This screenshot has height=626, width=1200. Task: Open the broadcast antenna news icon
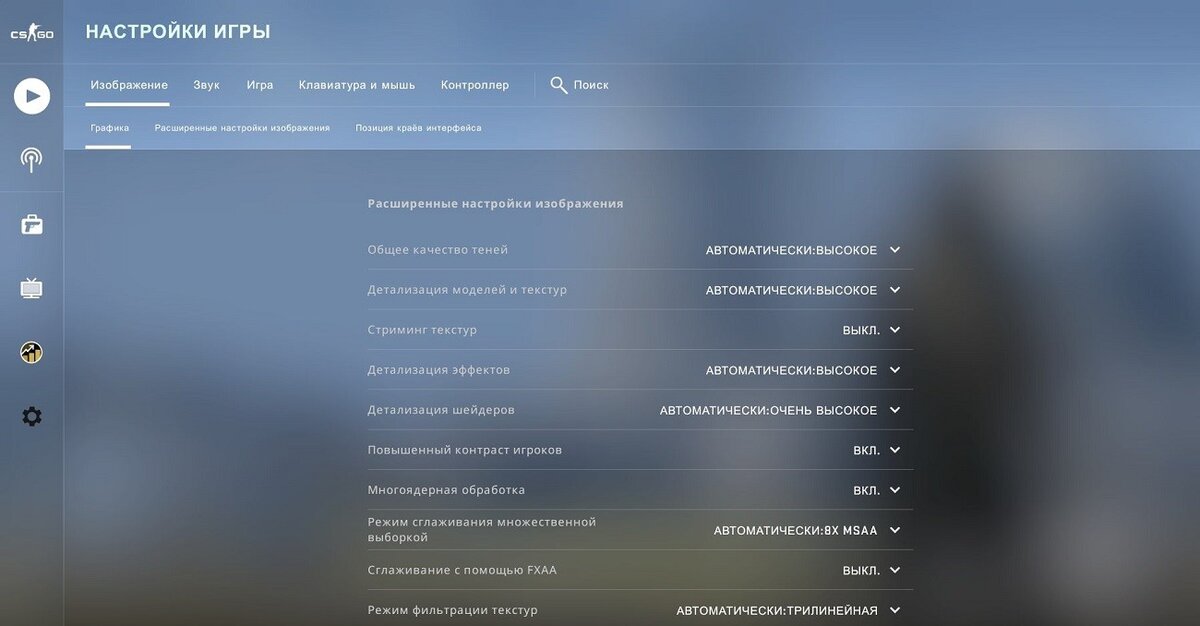point(32,160)
